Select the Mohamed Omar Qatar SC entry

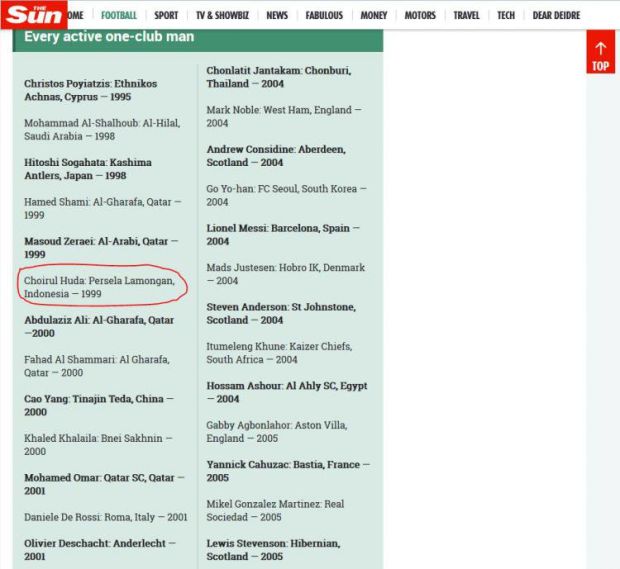pos(104,484)
